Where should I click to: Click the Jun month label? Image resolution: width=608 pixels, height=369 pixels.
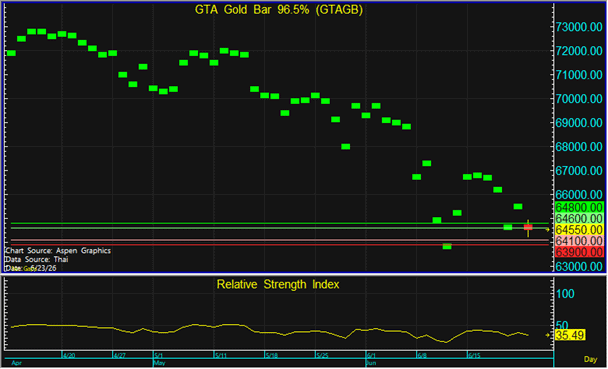[371, 363]
